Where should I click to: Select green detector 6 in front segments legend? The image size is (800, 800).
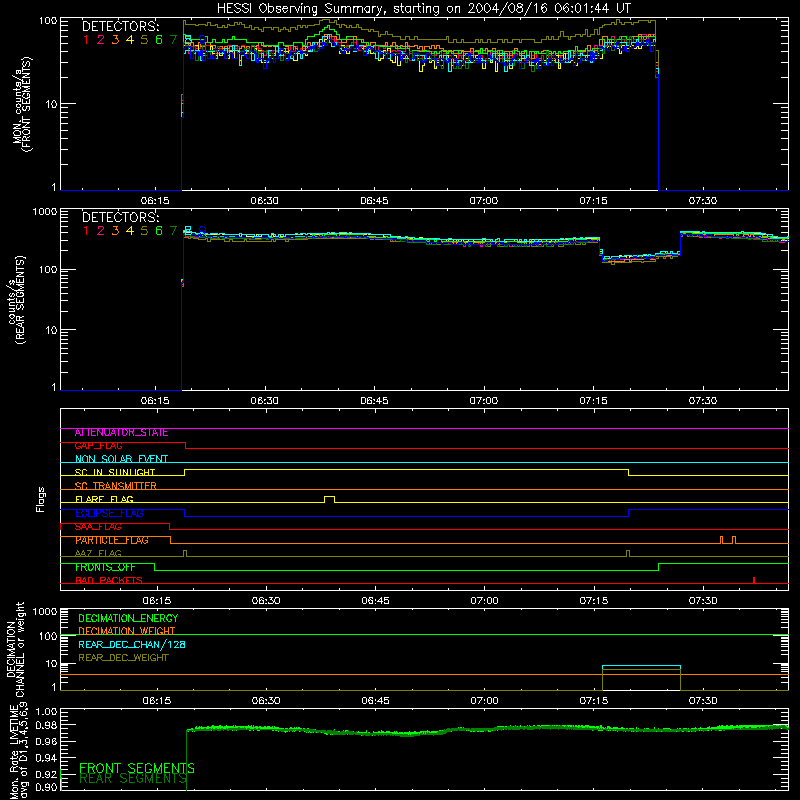click(159, 40)
